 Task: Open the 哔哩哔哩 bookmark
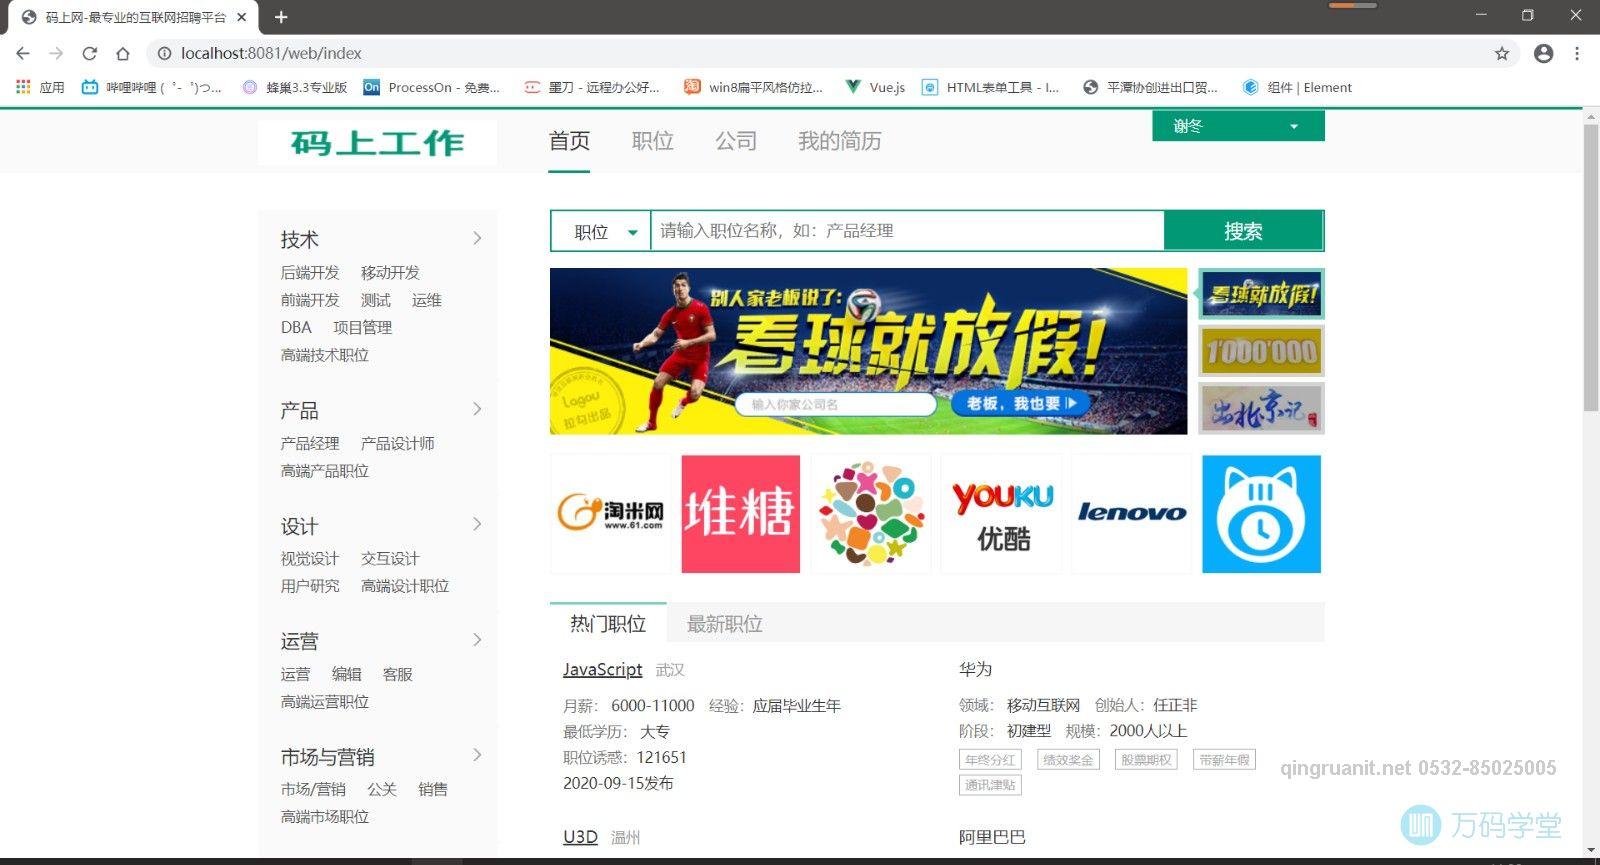pyautogui.click(x=152, y=87)
